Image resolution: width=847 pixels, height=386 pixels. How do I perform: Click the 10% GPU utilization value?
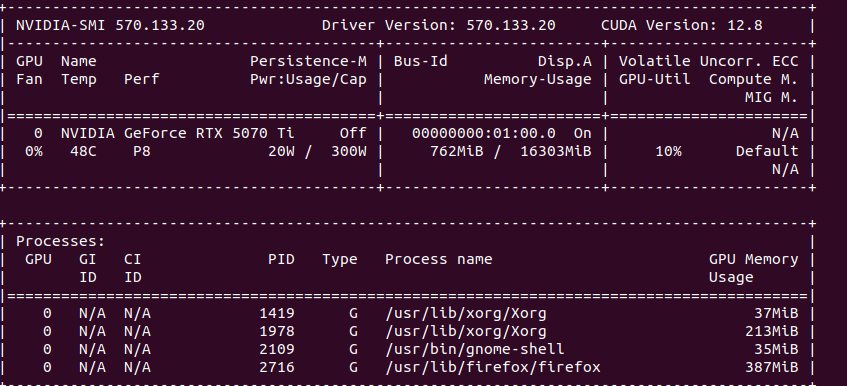pyautogui.click(x=668, y=152)
